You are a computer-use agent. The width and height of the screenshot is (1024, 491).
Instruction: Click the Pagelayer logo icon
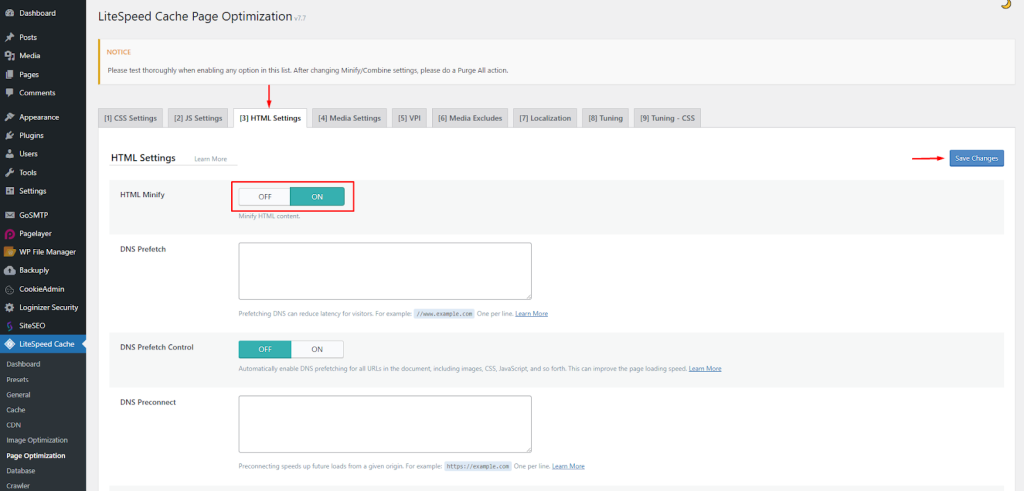[x=9, y=233]
